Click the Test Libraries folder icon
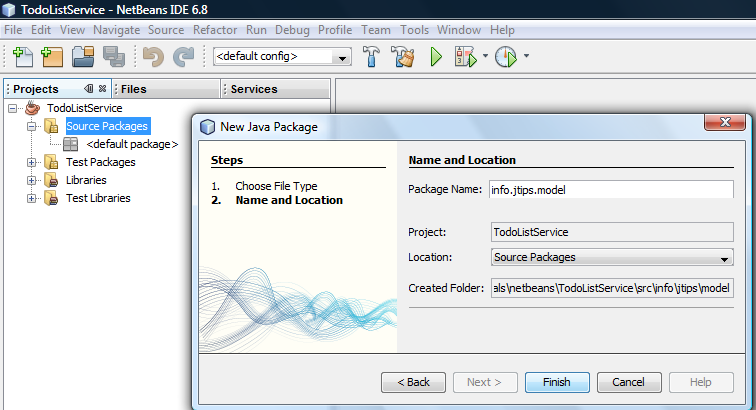 pyautogui.click(x=51, y=198)
